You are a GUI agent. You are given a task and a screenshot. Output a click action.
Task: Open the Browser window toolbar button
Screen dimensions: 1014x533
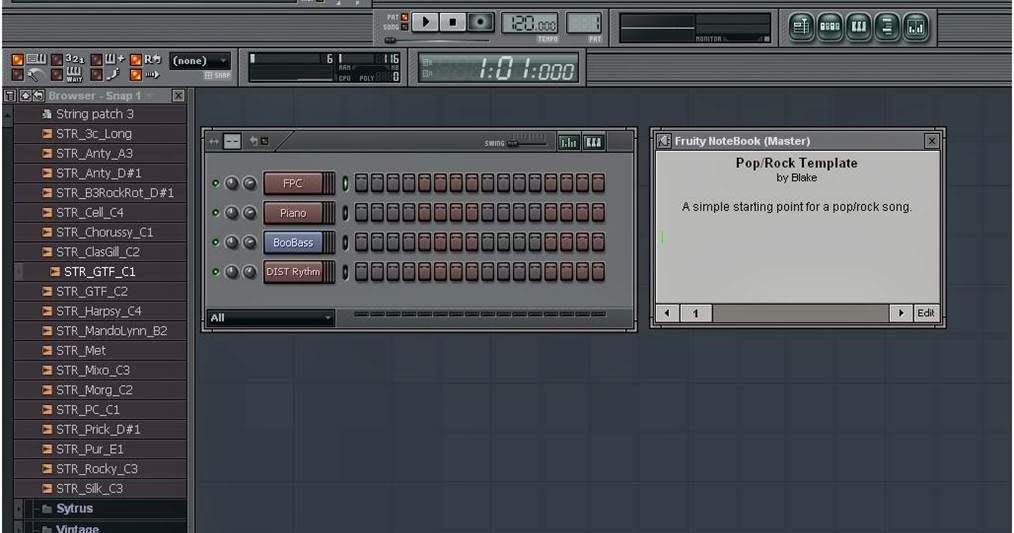click(x=887, y=27)
